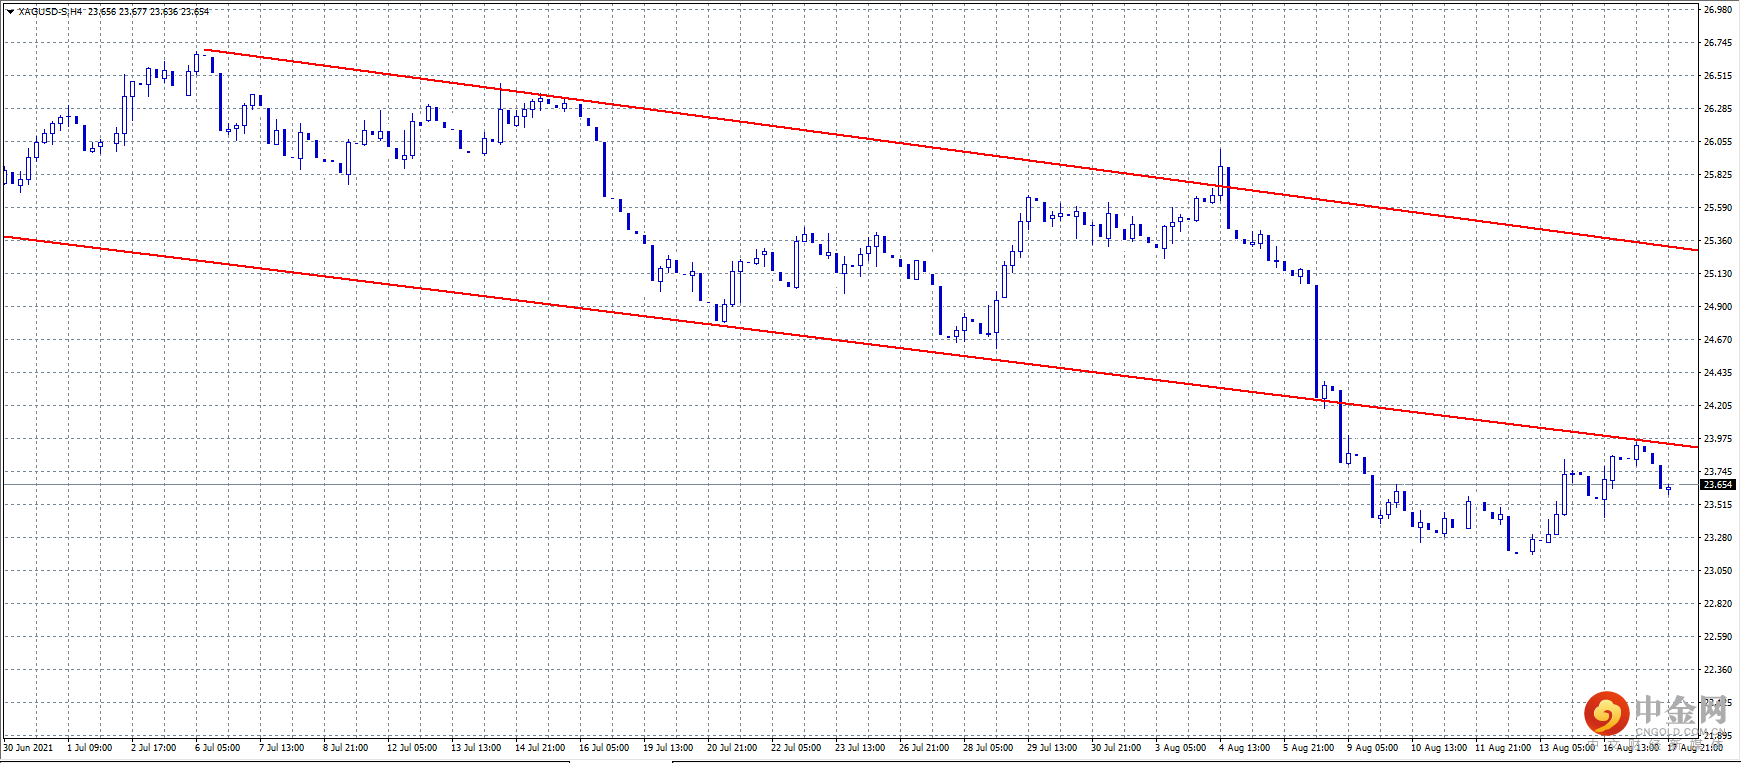Click the 24.900 price scale label
Image resolution: width=1741 pixels, height=763 pixels.
1718,307
